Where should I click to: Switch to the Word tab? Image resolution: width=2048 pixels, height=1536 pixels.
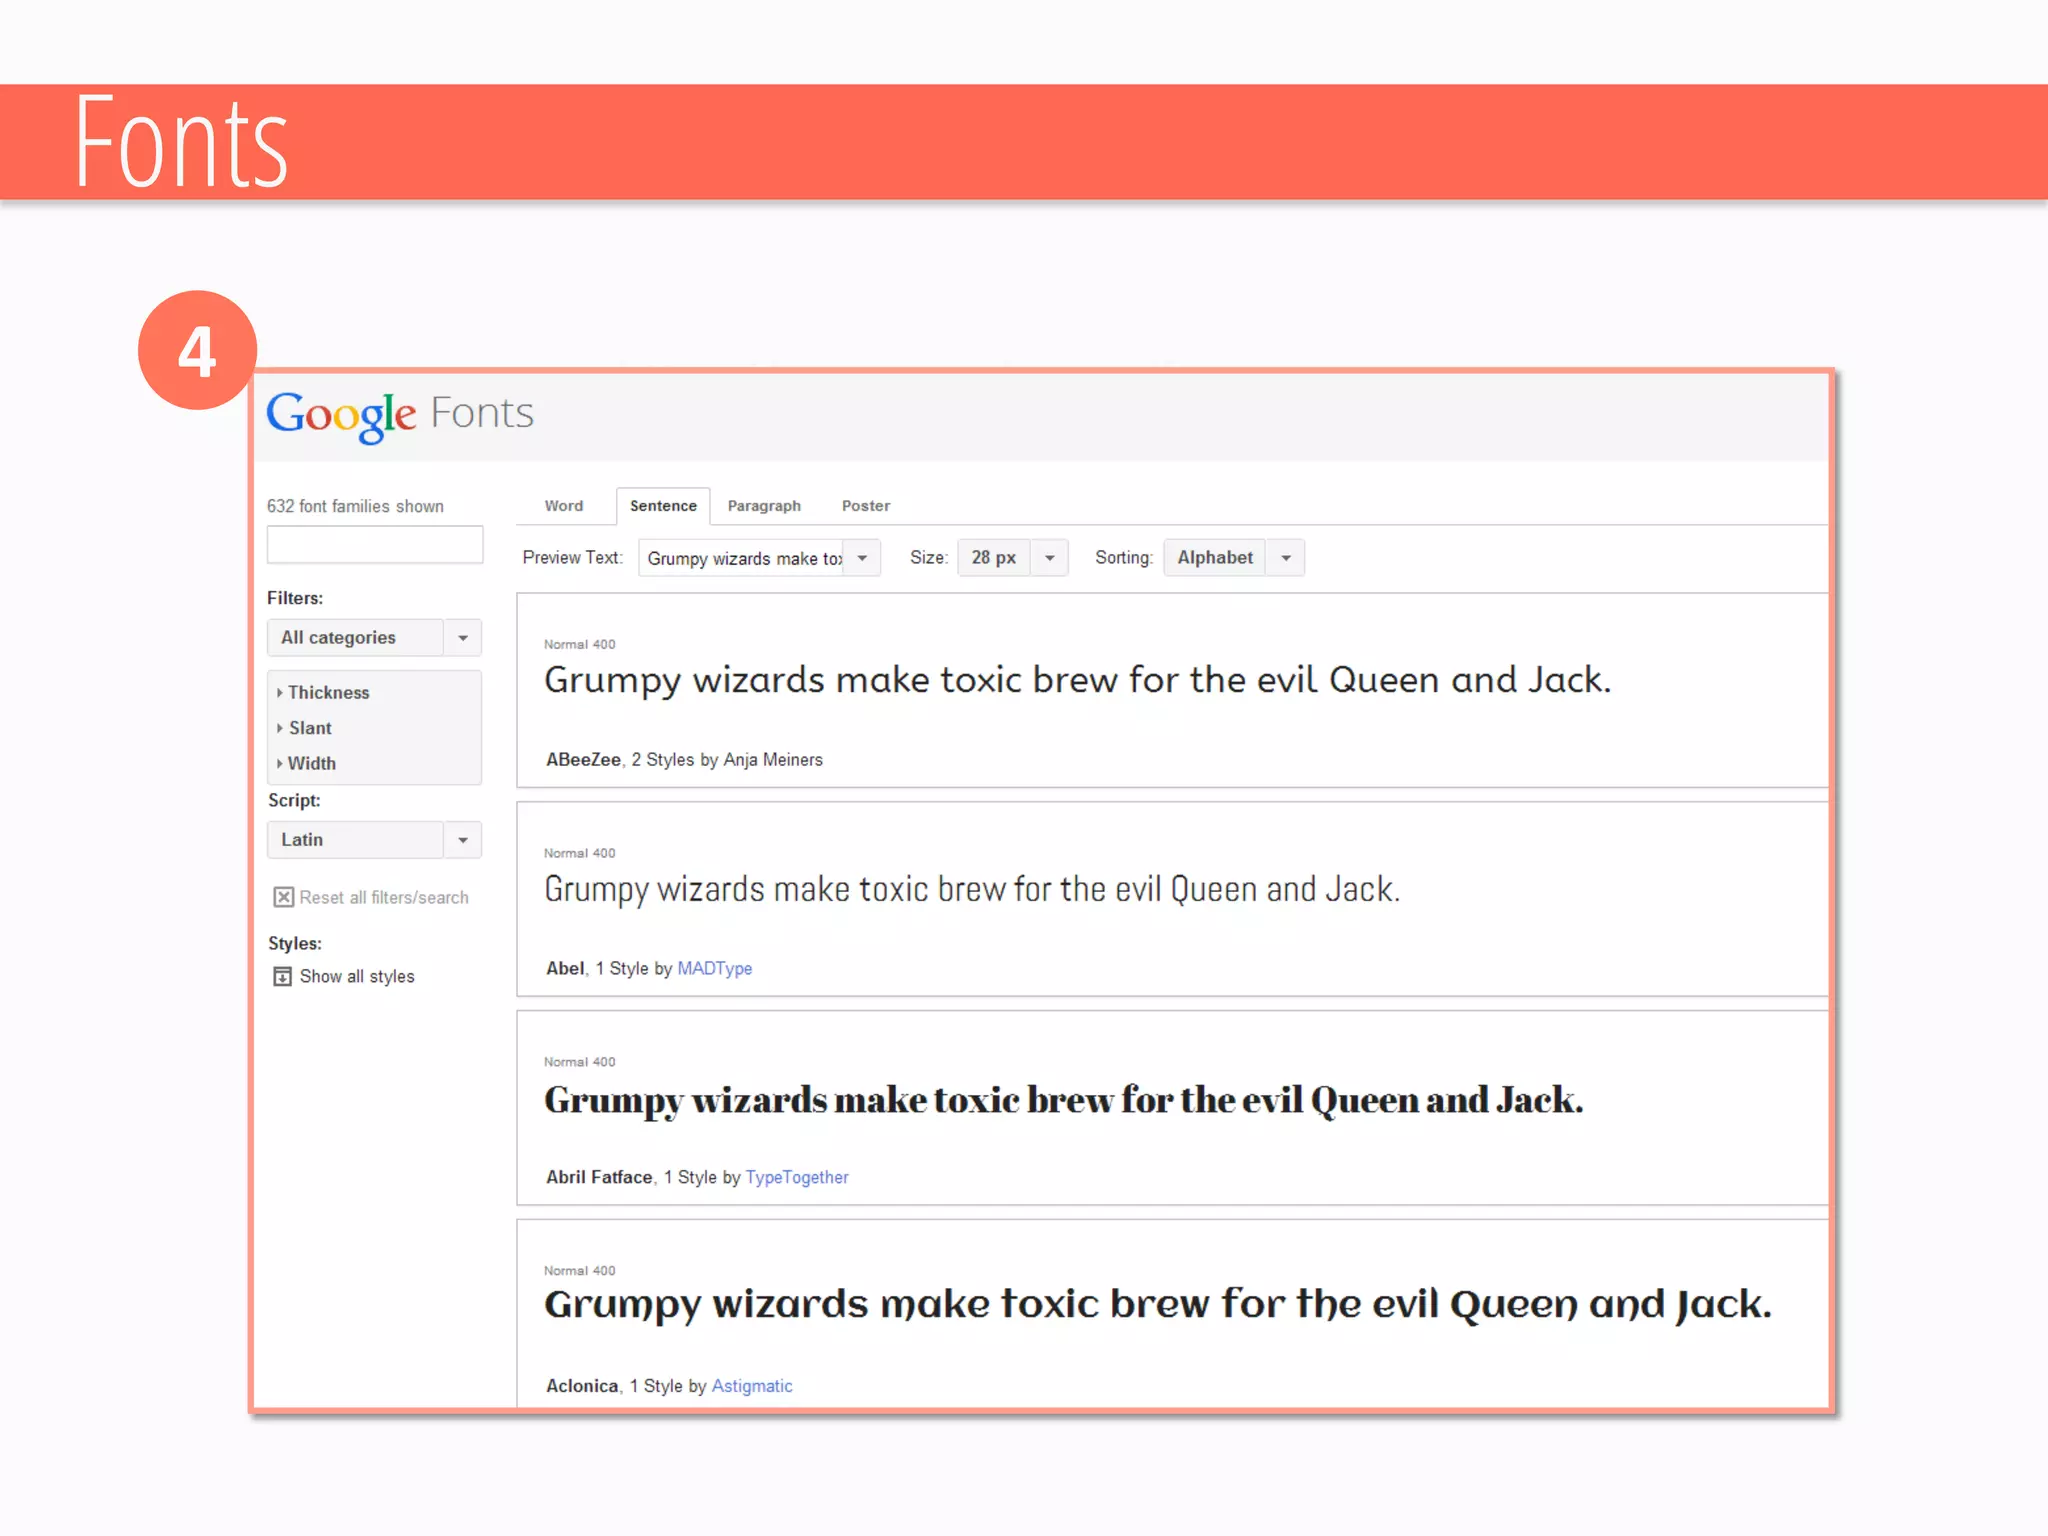pos(564,506)
